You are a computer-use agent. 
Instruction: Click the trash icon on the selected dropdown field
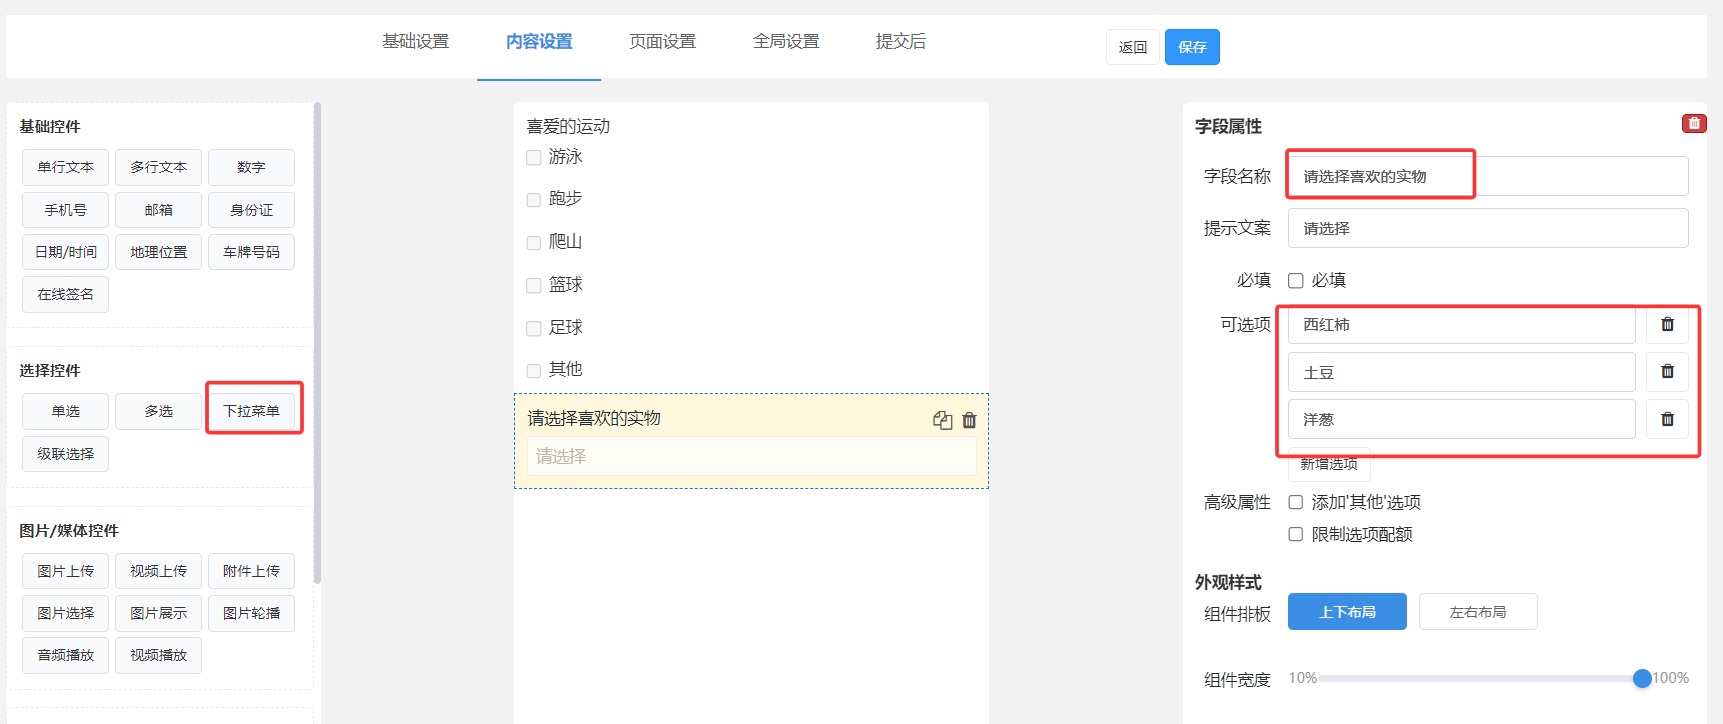click(x=969, y=420)
